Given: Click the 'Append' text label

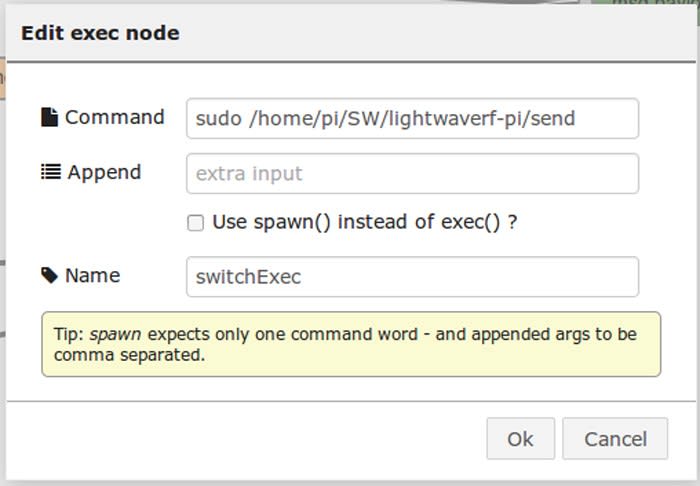Looking at the screenshot, I should tap(104, 173).
